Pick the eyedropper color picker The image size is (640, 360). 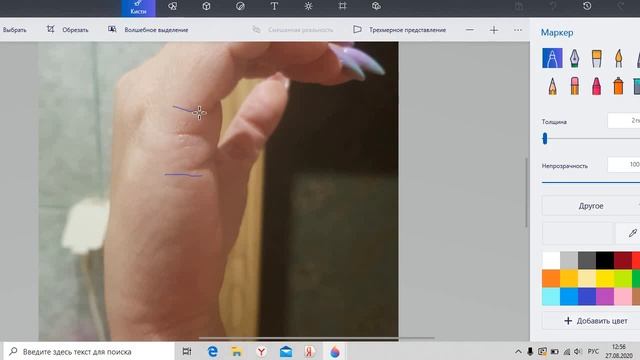coord(632,233)
